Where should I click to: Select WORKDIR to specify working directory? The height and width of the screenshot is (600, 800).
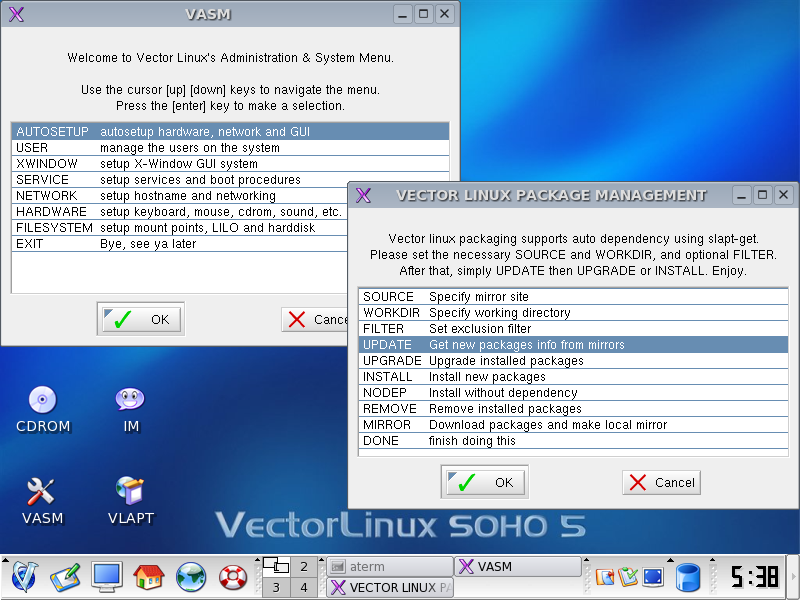click(x=573, y=312)
